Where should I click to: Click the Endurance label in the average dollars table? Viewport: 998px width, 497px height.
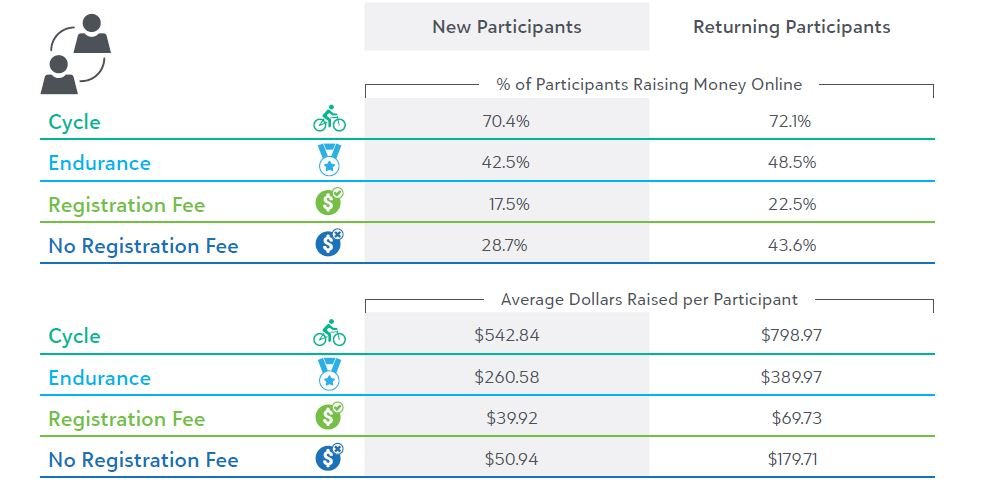coord(99,378)
